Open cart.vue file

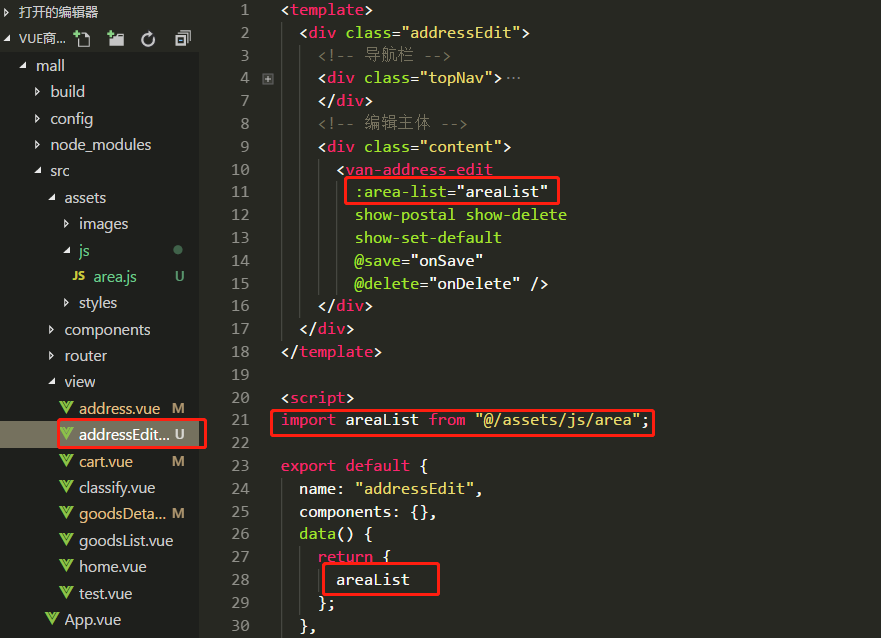(106, 462)
